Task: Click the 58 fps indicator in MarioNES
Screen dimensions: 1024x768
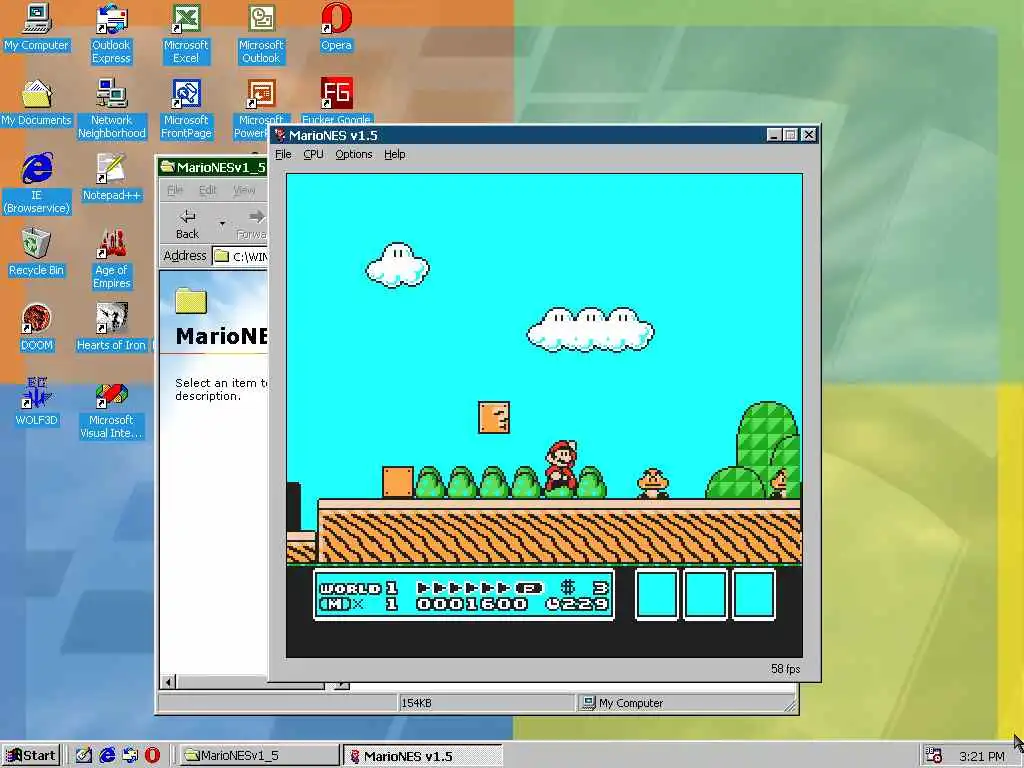Action: (786, 669)
